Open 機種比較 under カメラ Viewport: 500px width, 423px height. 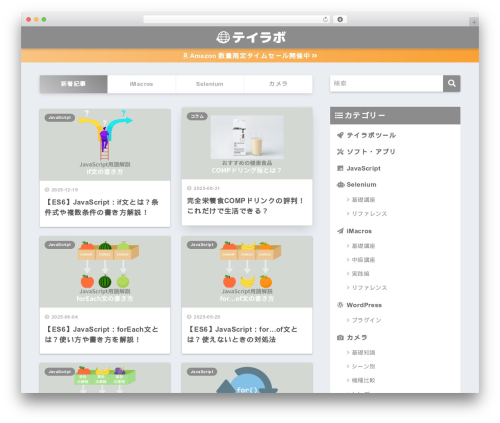[x=363, y=381]
